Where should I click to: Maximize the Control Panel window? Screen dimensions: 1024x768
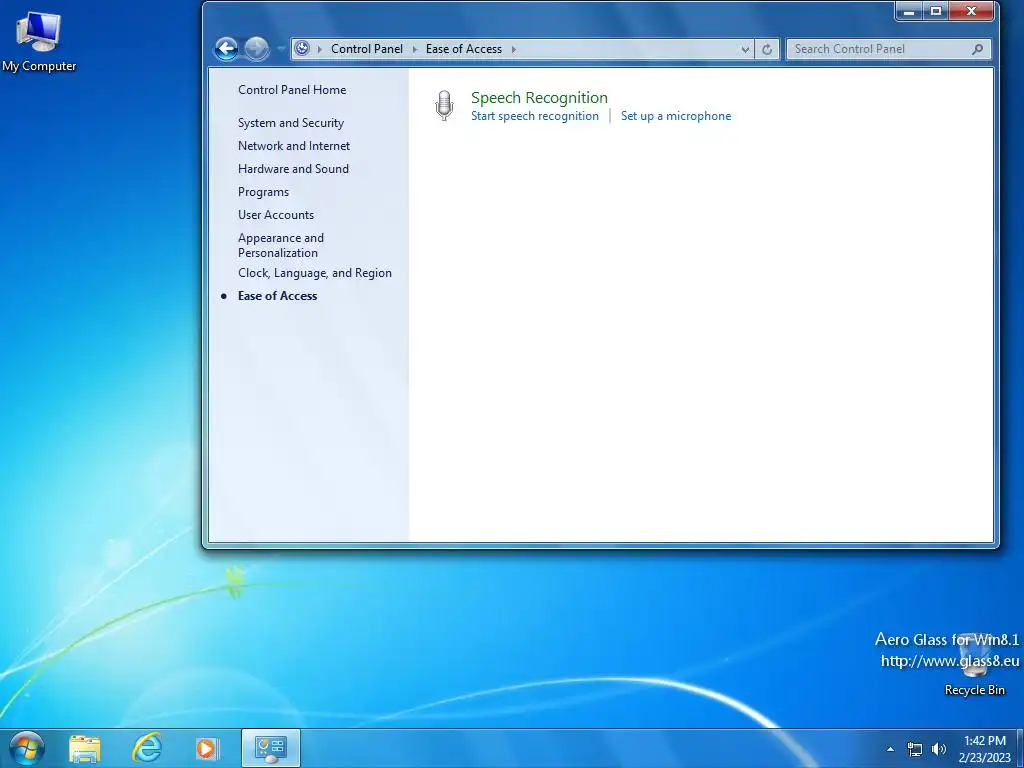936,11
